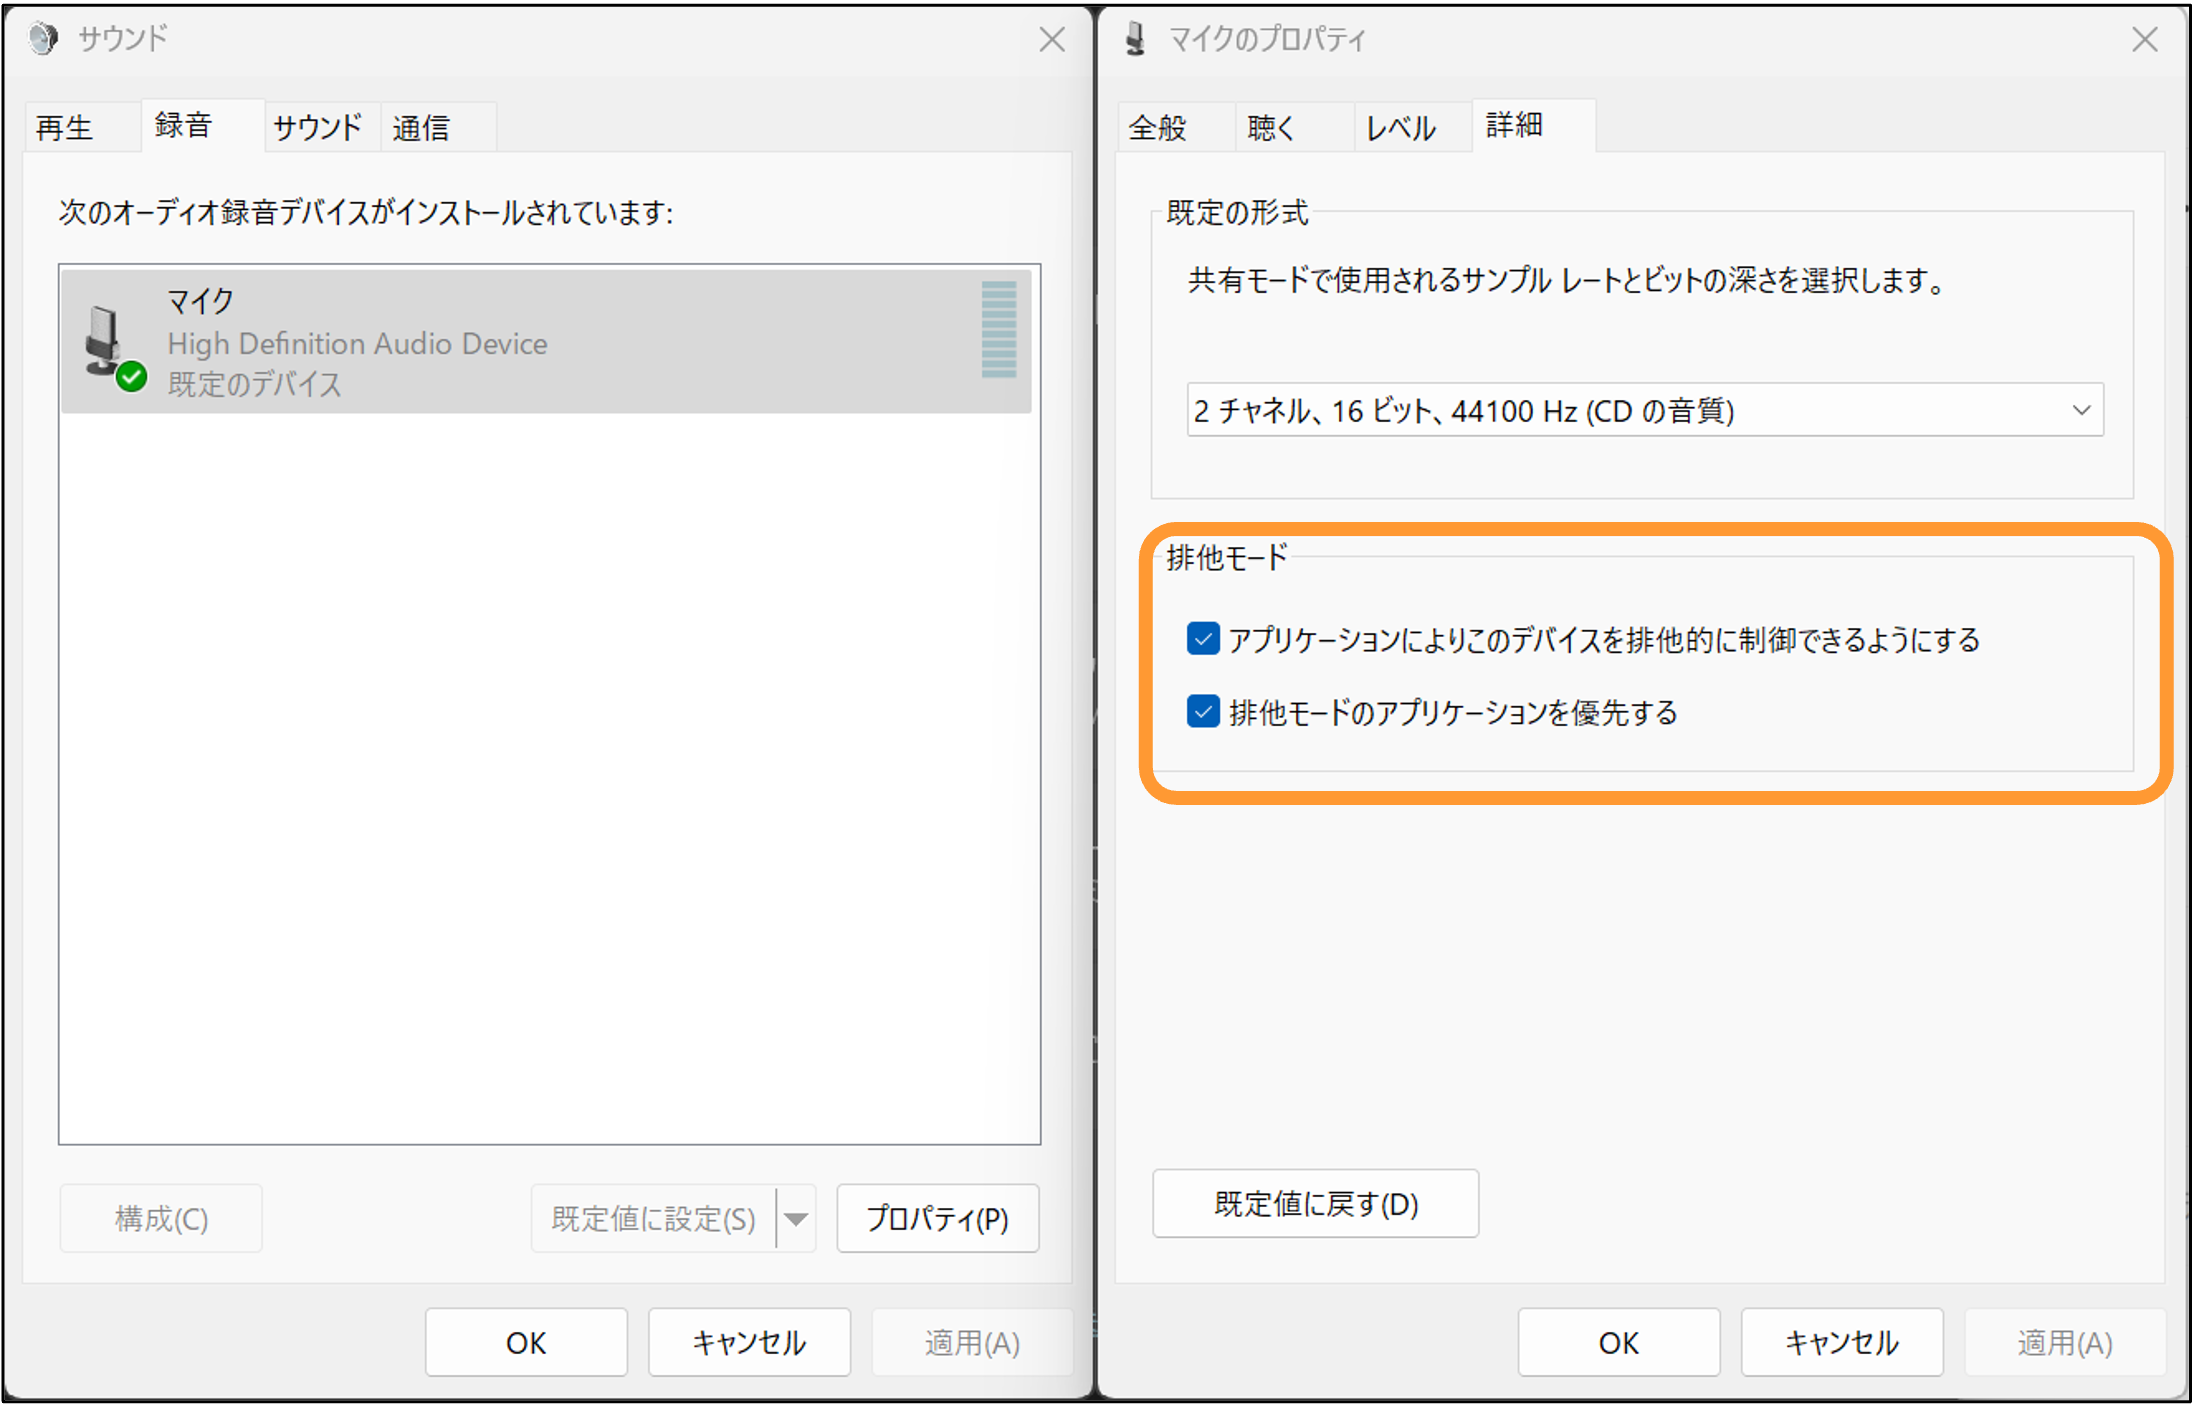
Task: Click the microphone icon in マイクのプロパティ title bar
Action: click(1135, 39)
